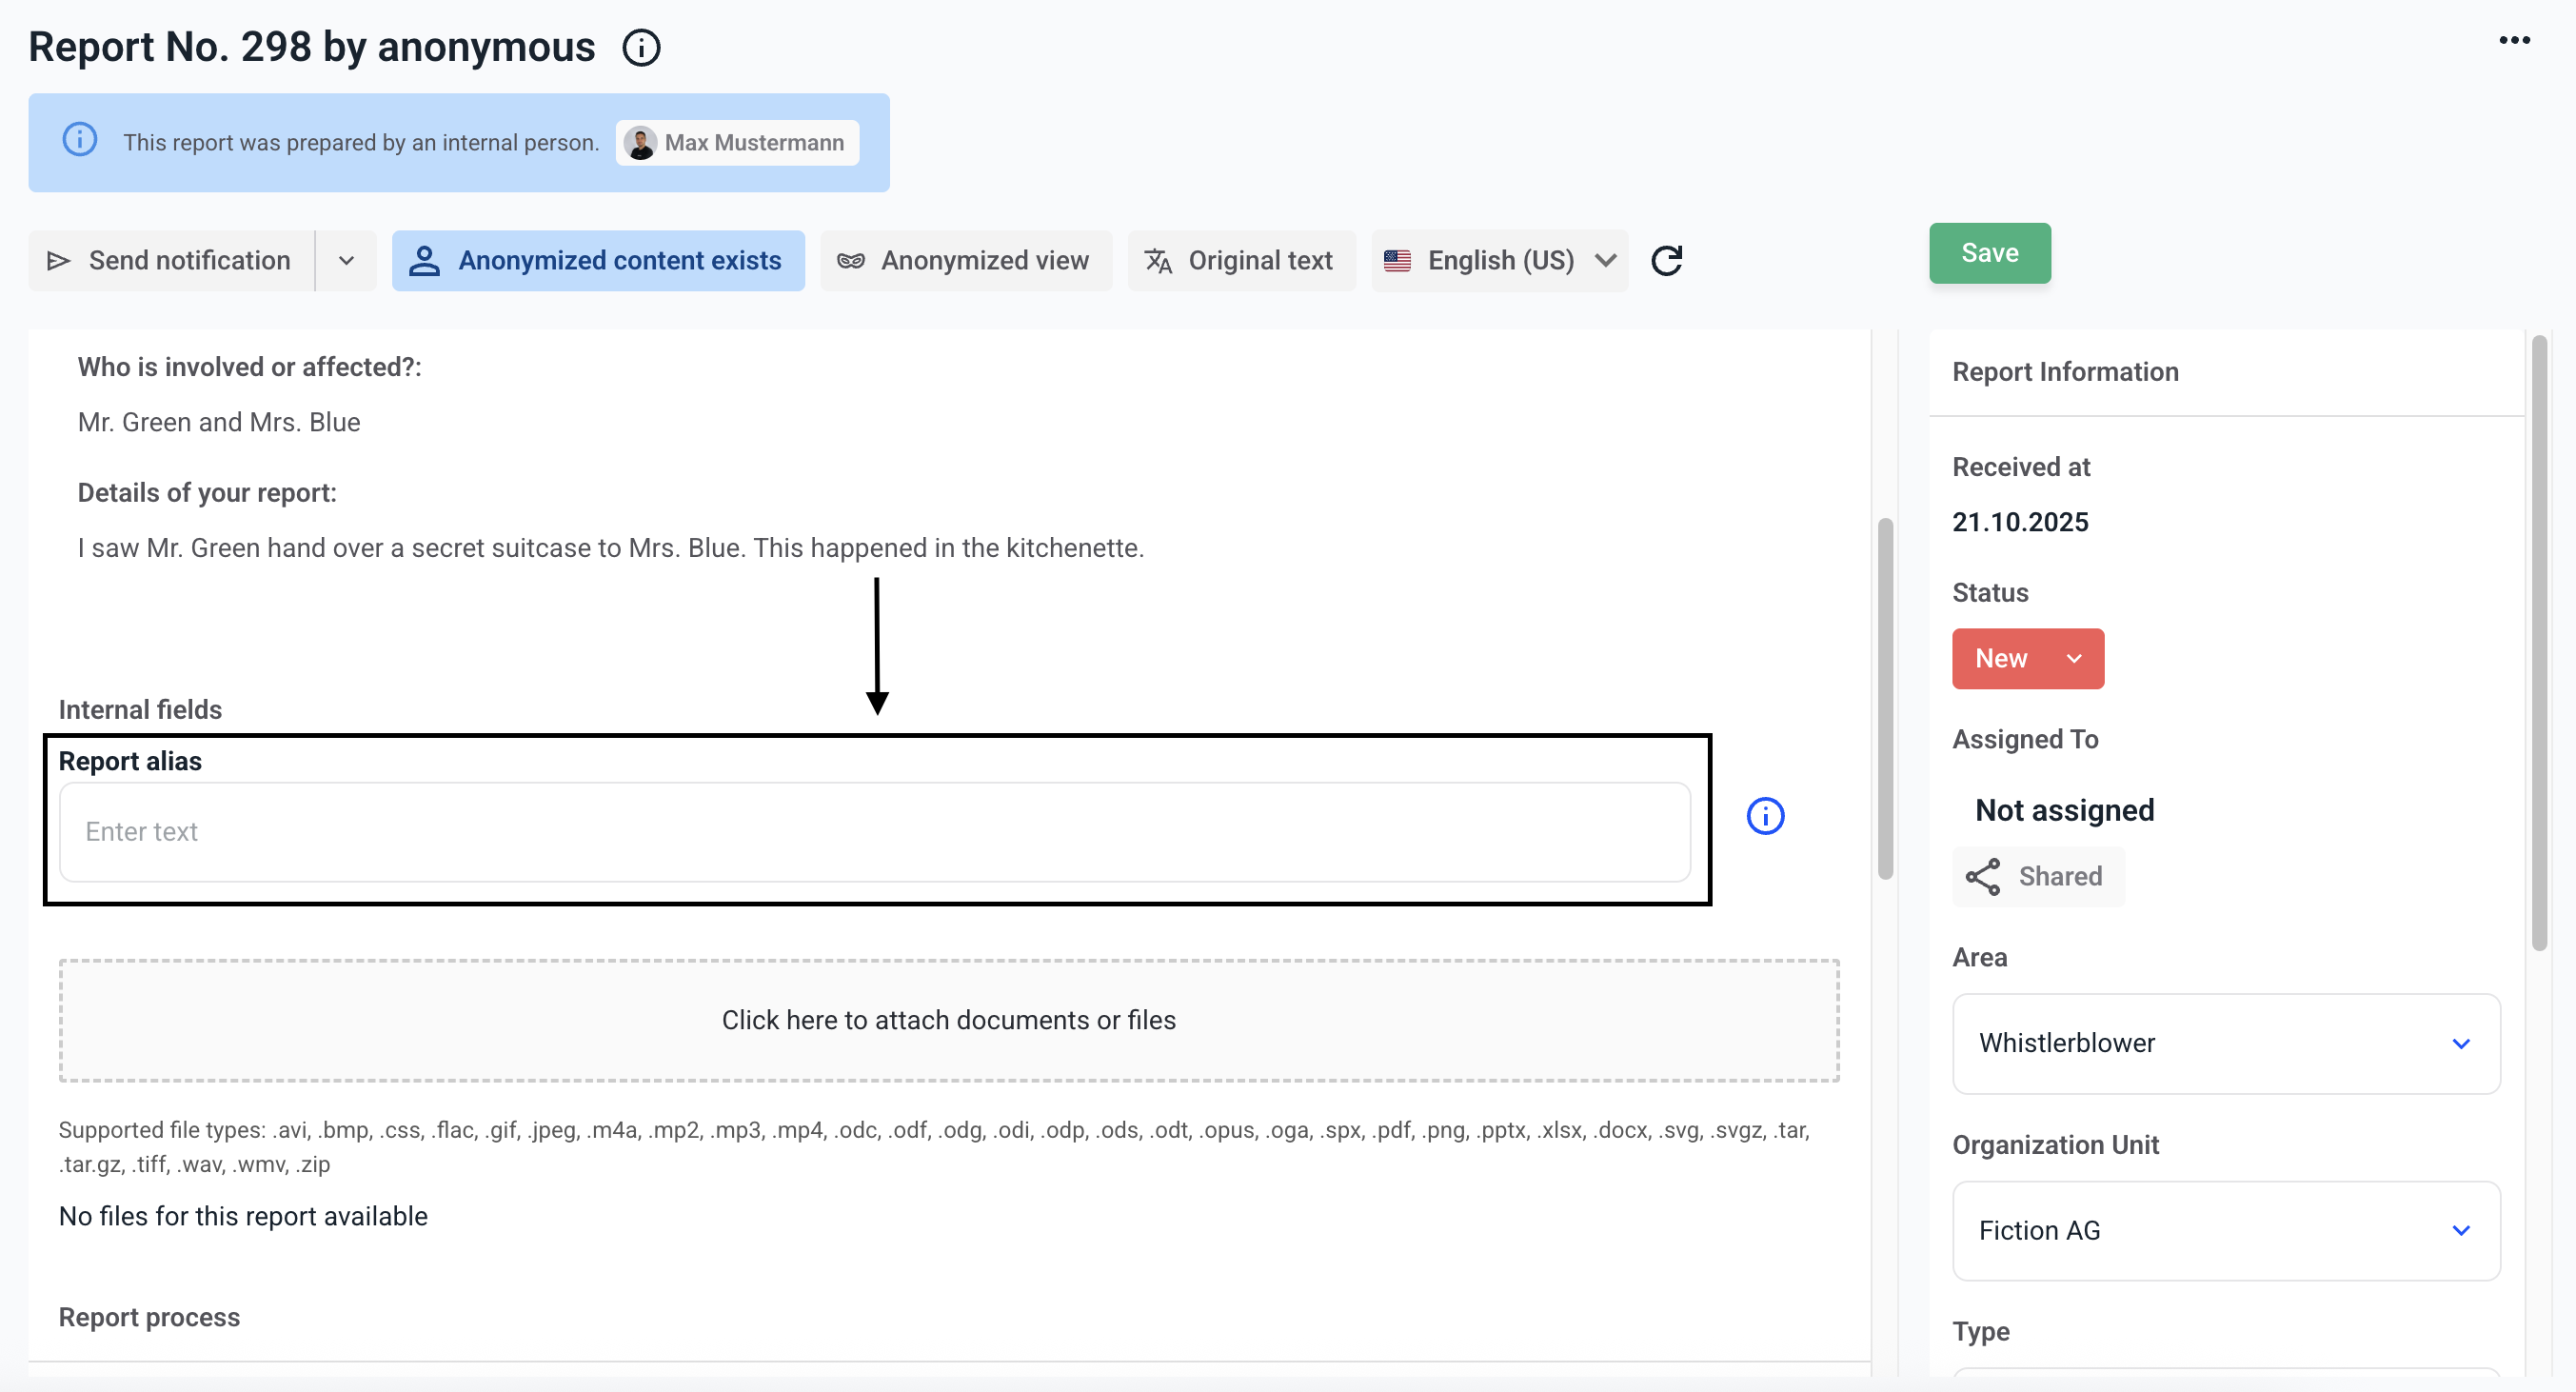This screenshot has width=2576, height=1392.
Task: Toggle the Anonymized view
Action: tap(965, 261)
